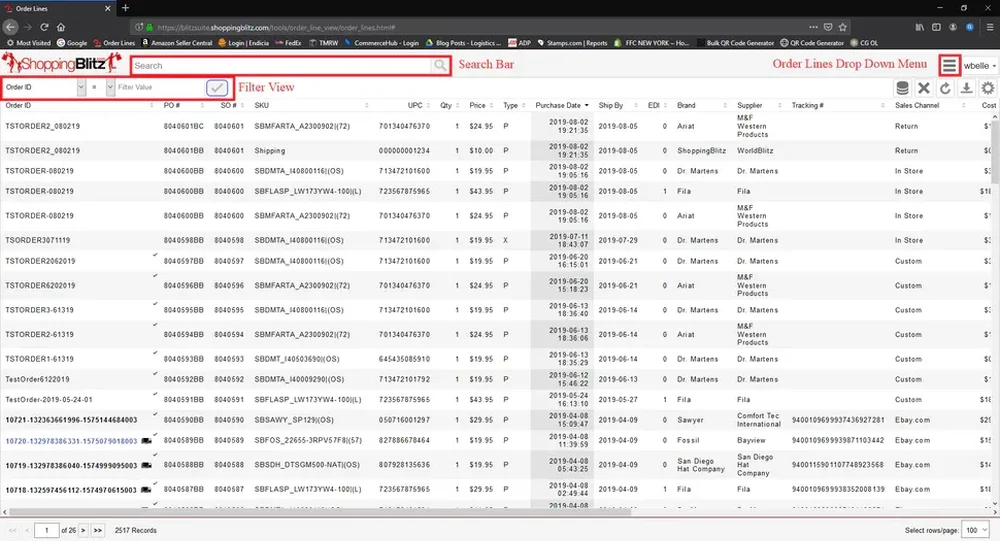Click the ShoppingBlitz logo
The width and height of the screenshot is (1000, 541).
click(62, 63)
